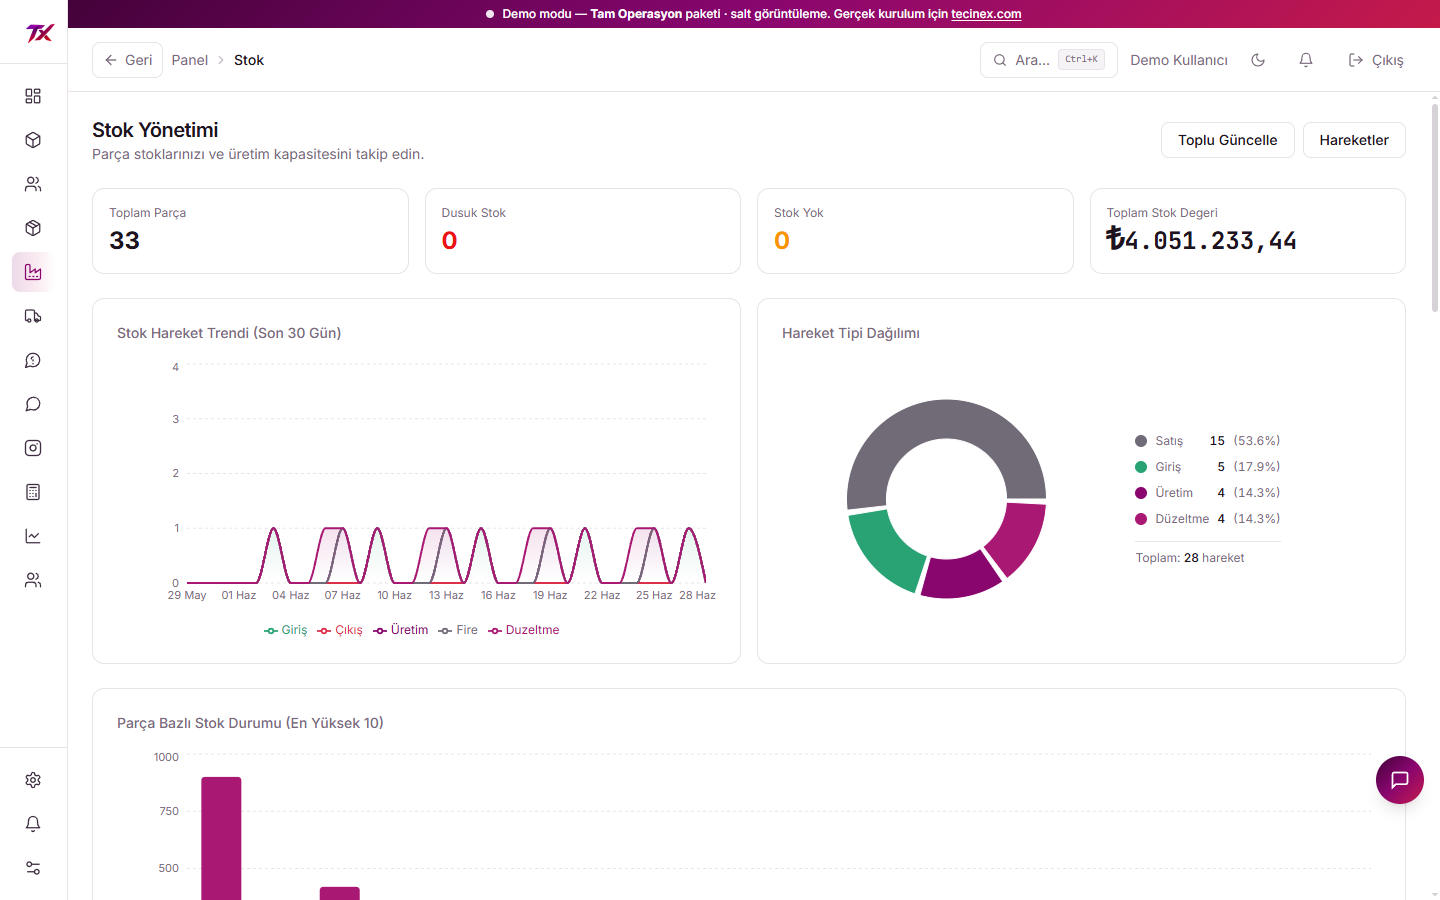Image resolution: width=1440 pixels, height=900 pixels.
Task: Focus the Ara... search field
Action: (1049, 60)
